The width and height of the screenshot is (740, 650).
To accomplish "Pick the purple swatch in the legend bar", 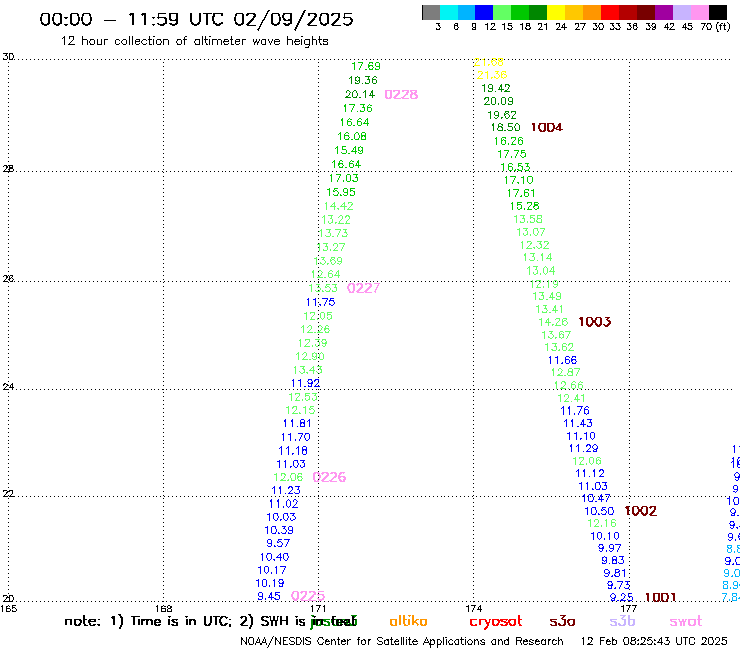I will point(664,12).
